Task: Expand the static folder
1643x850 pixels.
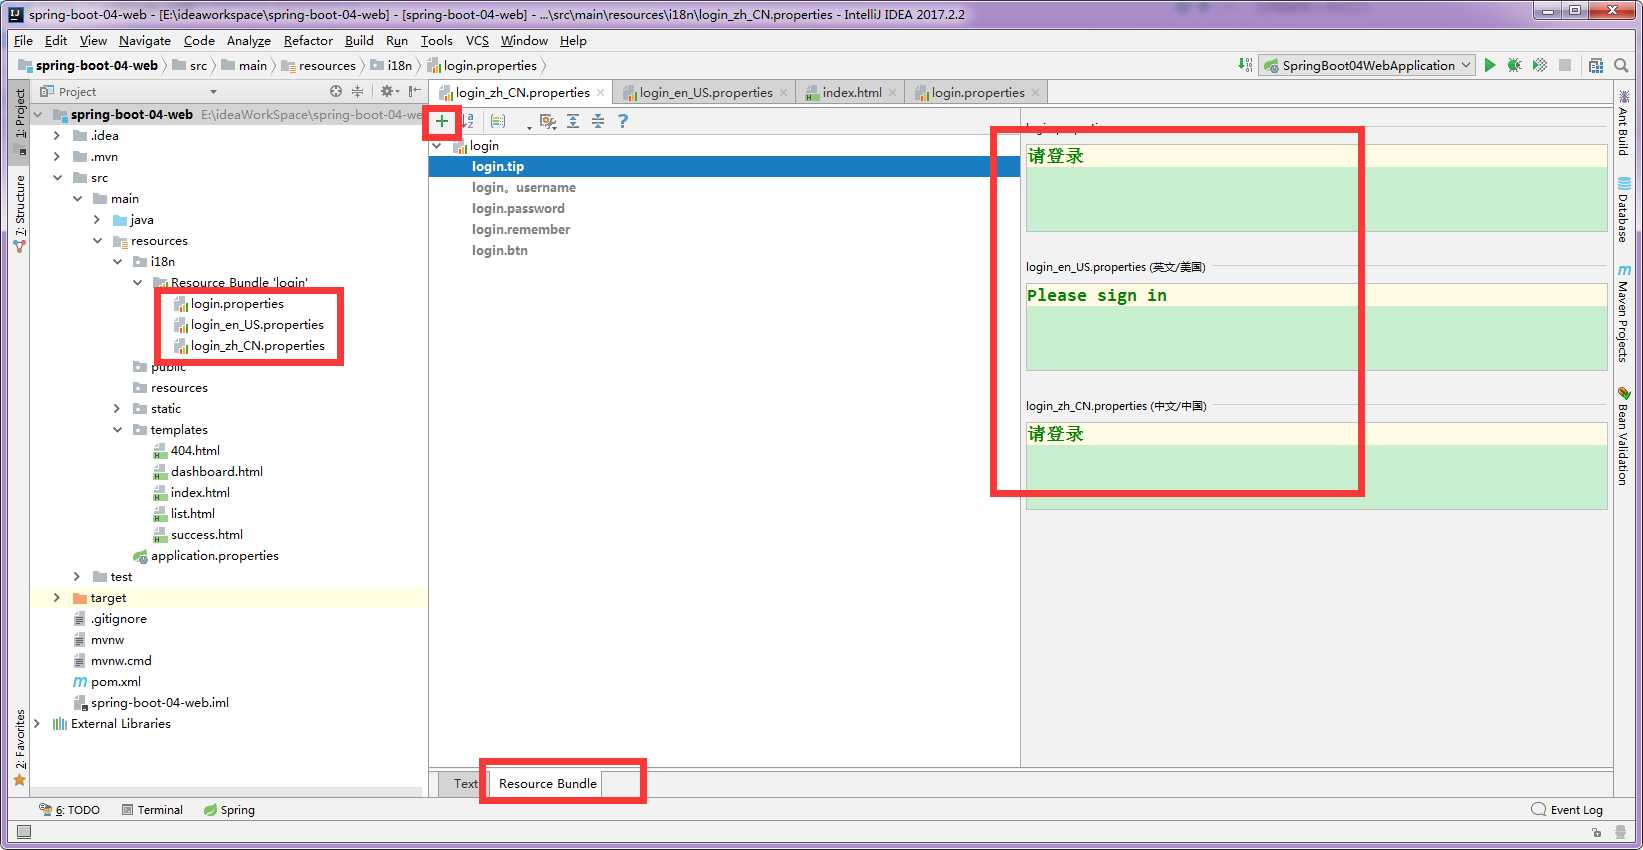Action: [x=117, y=409]
